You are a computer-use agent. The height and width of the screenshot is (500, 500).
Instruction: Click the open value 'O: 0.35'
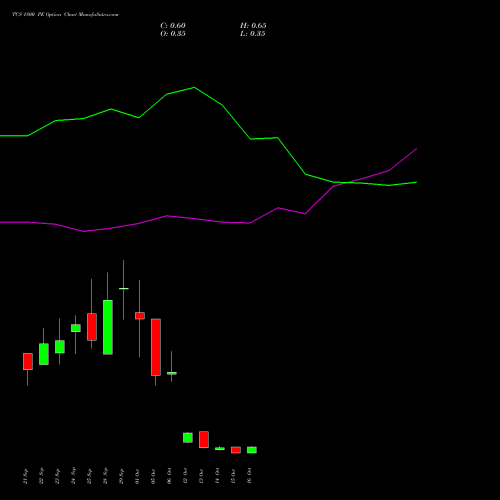tap(173, 34)
